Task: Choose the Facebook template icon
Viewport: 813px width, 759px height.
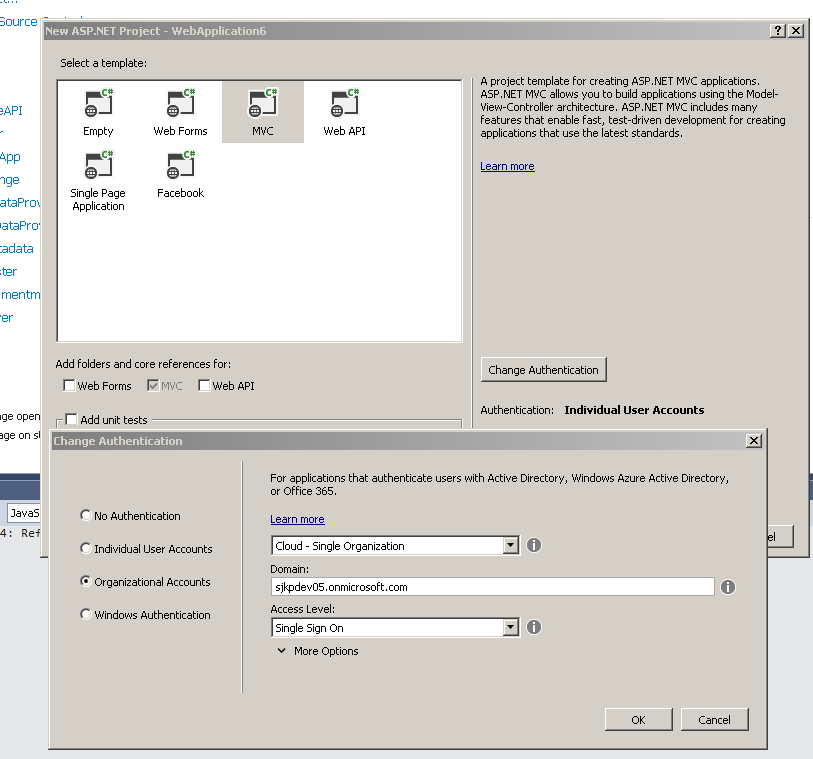Action: tap(180, 166)
